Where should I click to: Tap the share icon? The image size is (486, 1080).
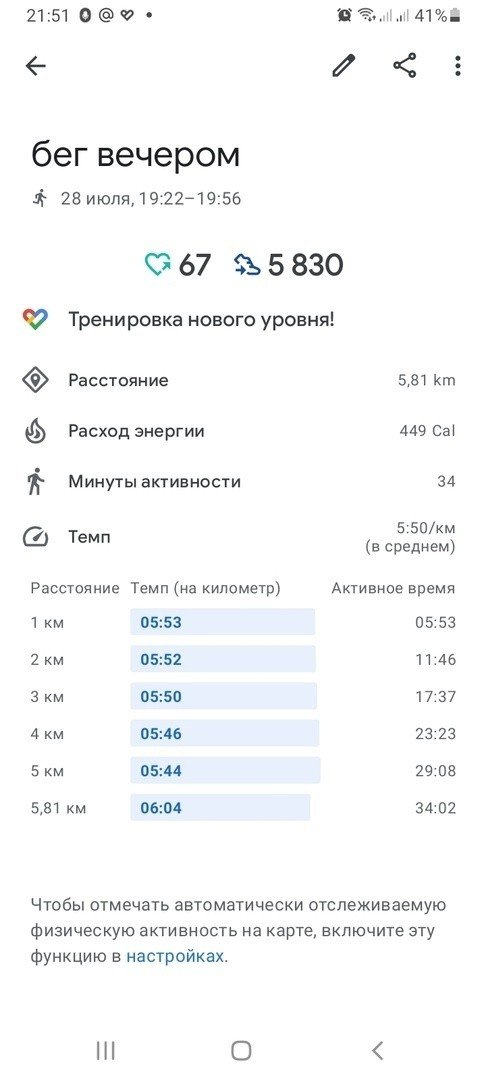click(x=405, y=66)
